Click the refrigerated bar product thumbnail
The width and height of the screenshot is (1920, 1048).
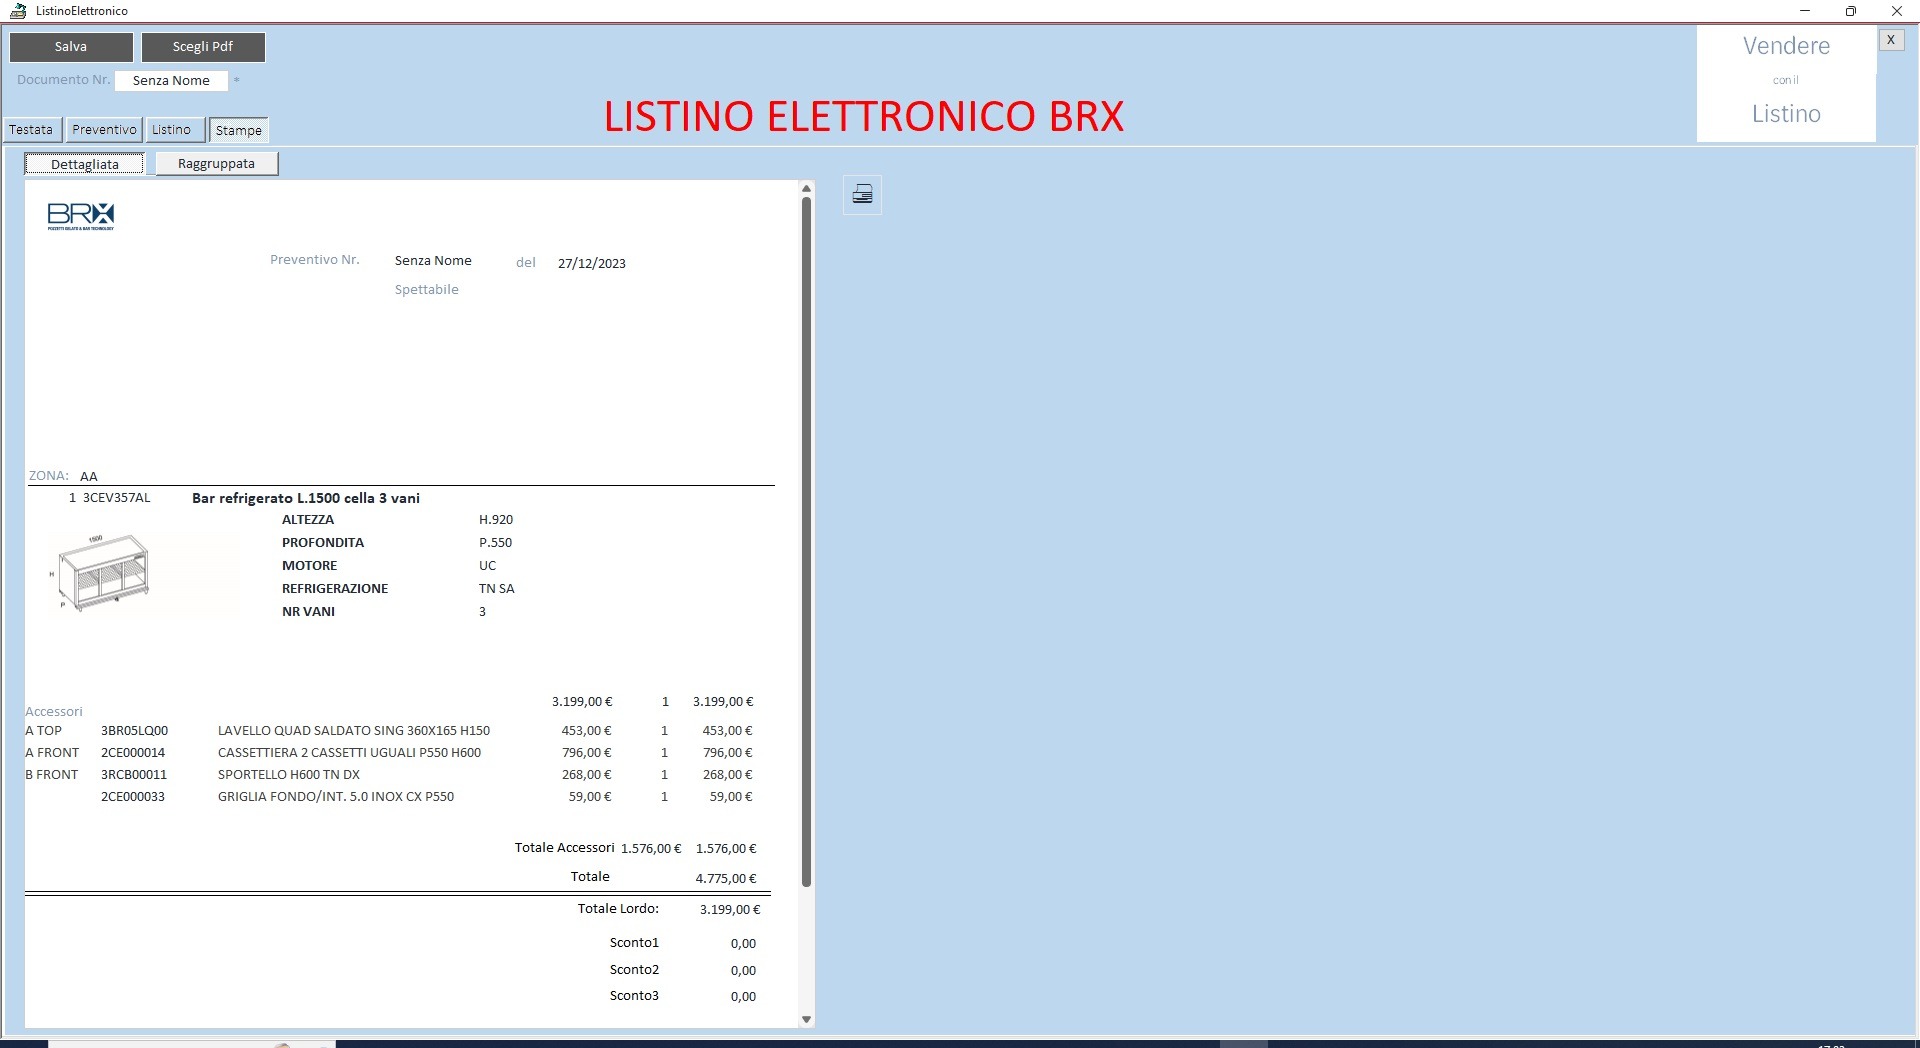coord(102,572)
